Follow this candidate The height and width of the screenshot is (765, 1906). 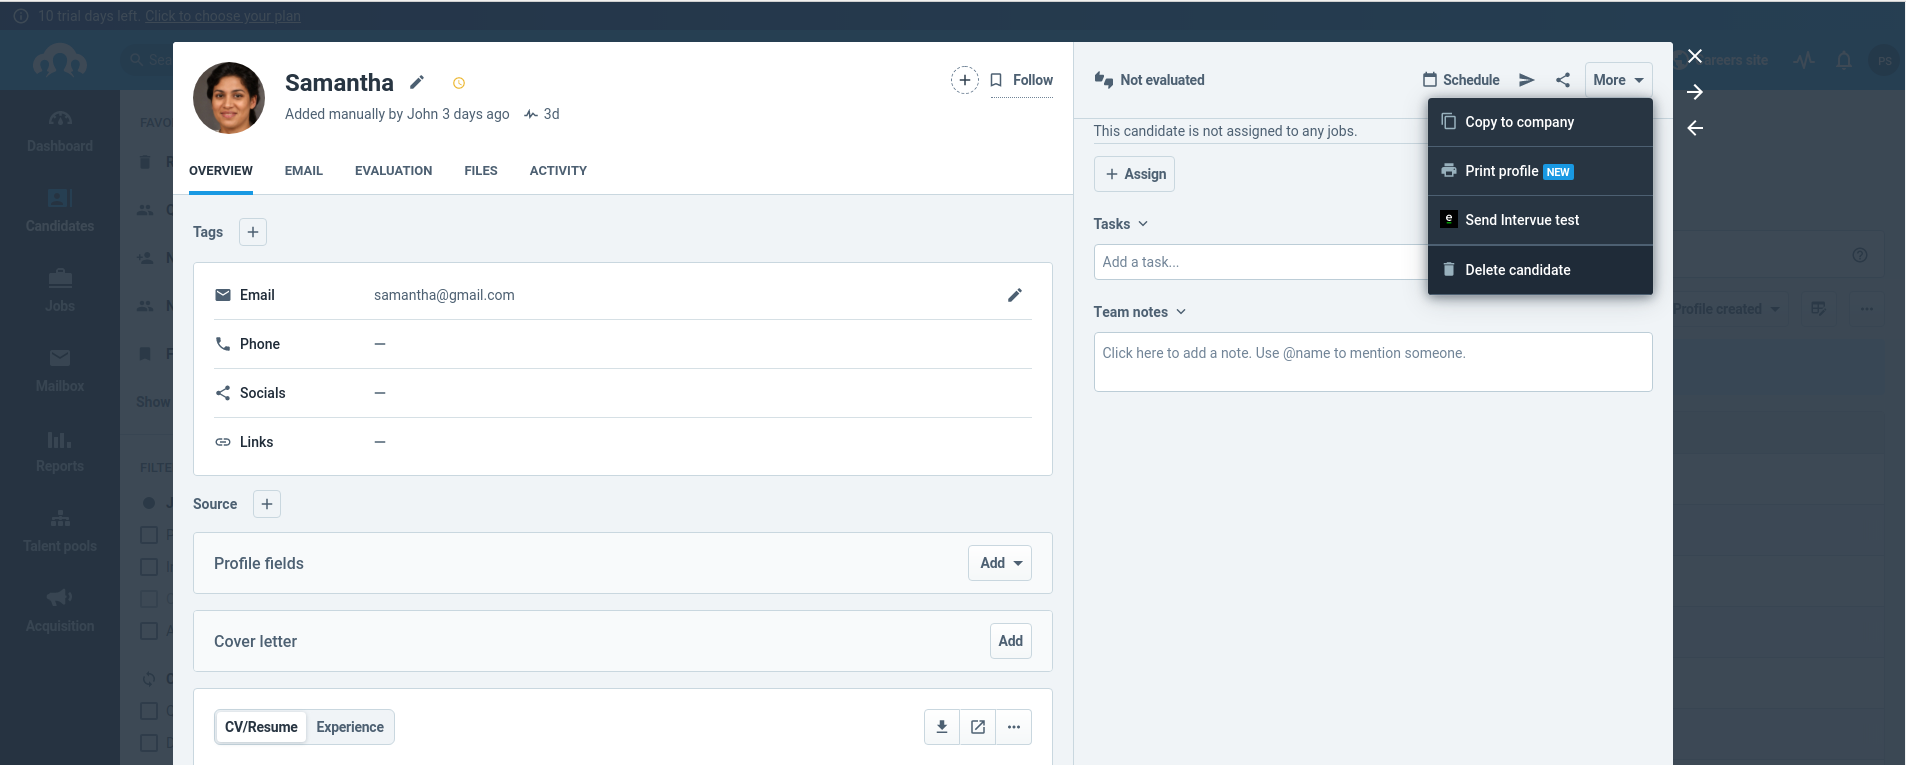pos(1022,80)
